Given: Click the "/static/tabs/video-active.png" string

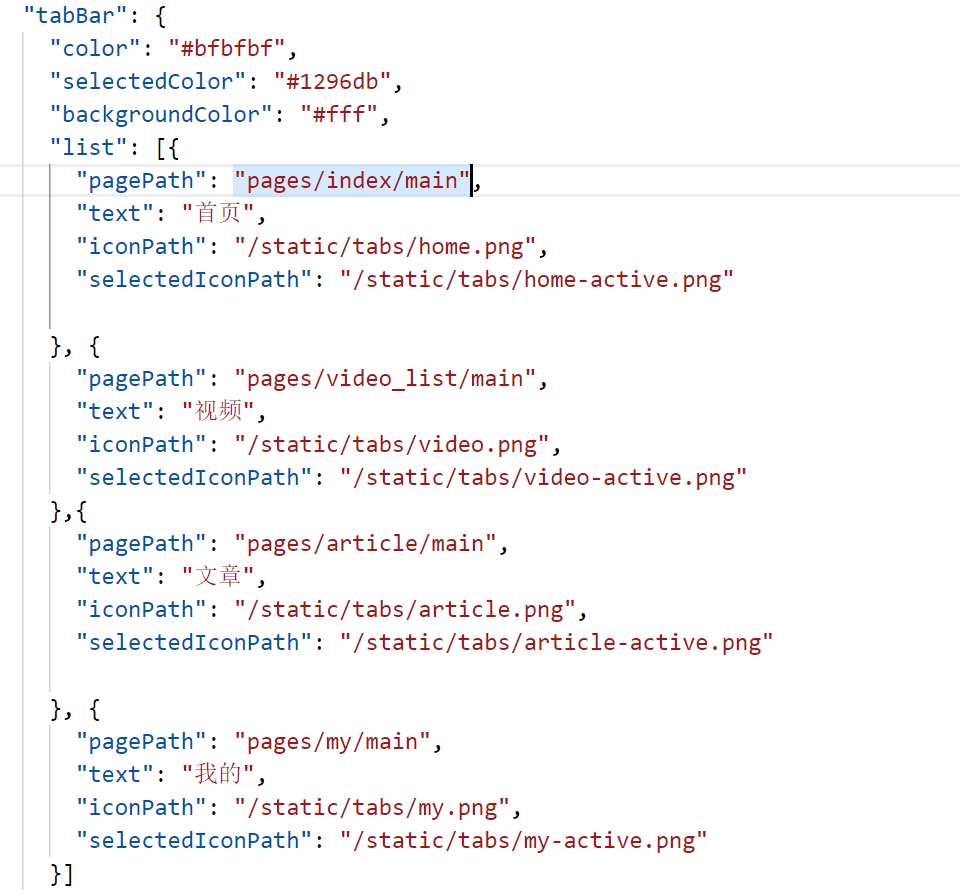Looking at the screenshot, I should tap(543, 478).
